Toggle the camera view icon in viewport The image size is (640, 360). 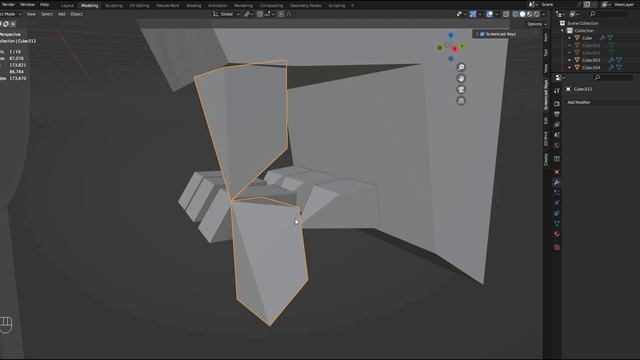pyautogui.click(x=461, y=89)
